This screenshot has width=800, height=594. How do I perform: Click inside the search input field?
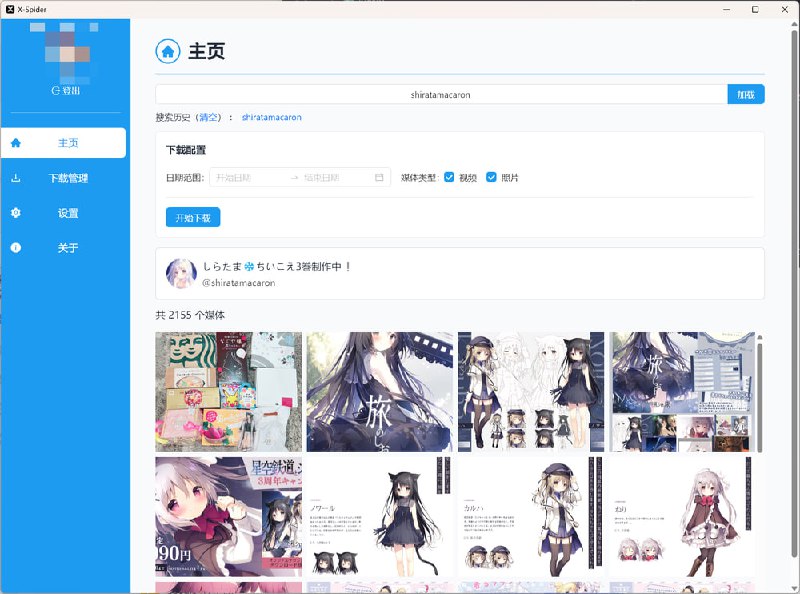pos(440,93)
